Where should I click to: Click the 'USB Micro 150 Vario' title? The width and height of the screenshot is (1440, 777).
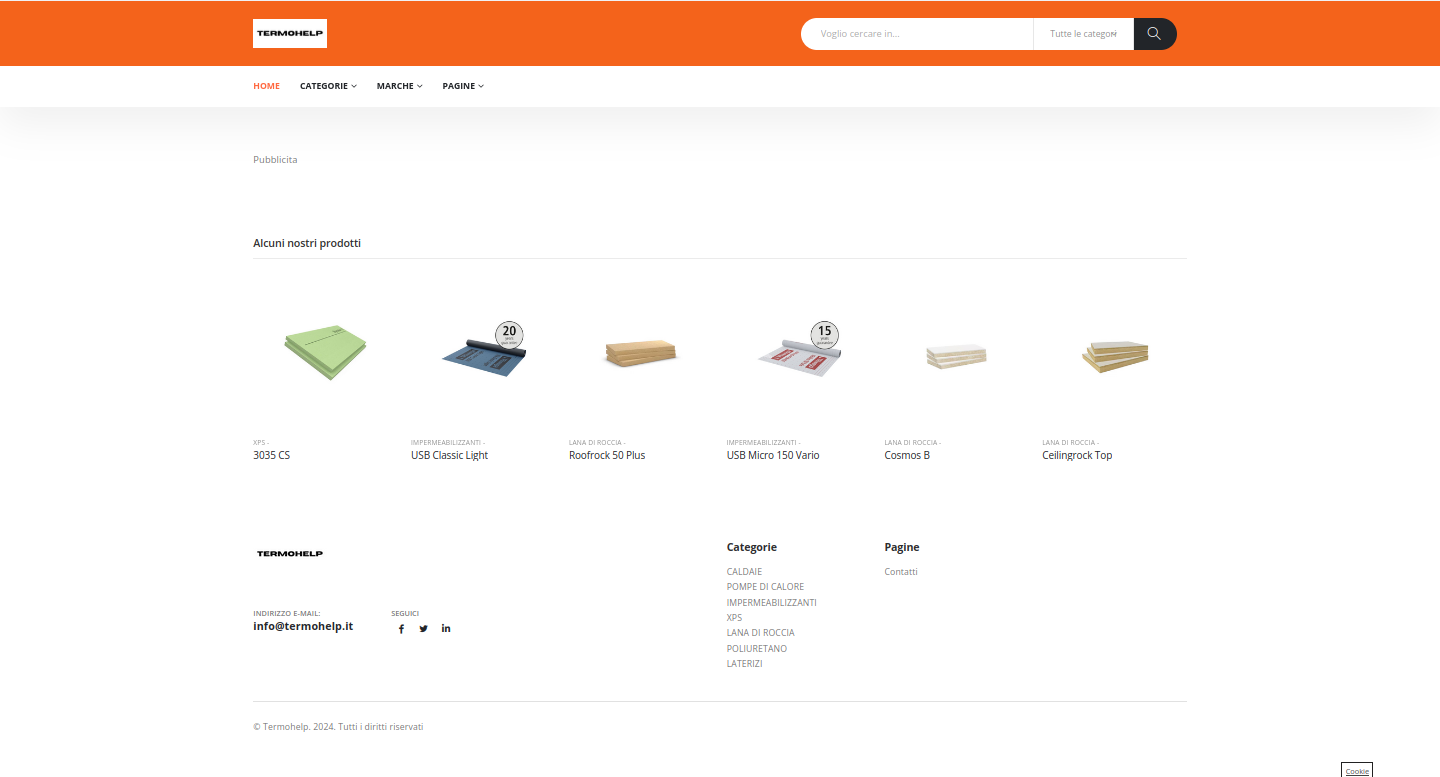773,455
